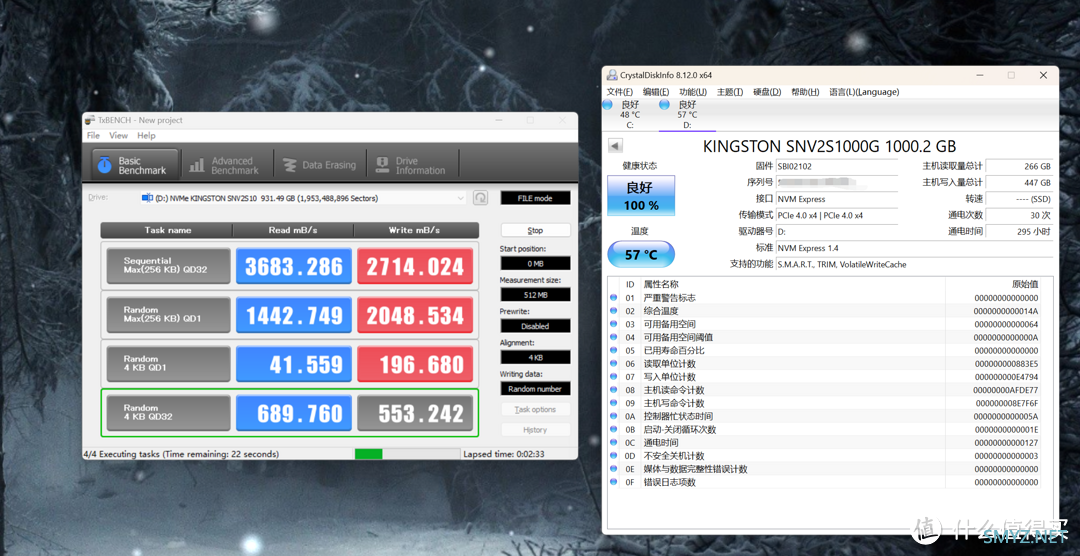Open the 编辑(E) menu
Screen dimensions: 1080x556
[x=656, y=92]
